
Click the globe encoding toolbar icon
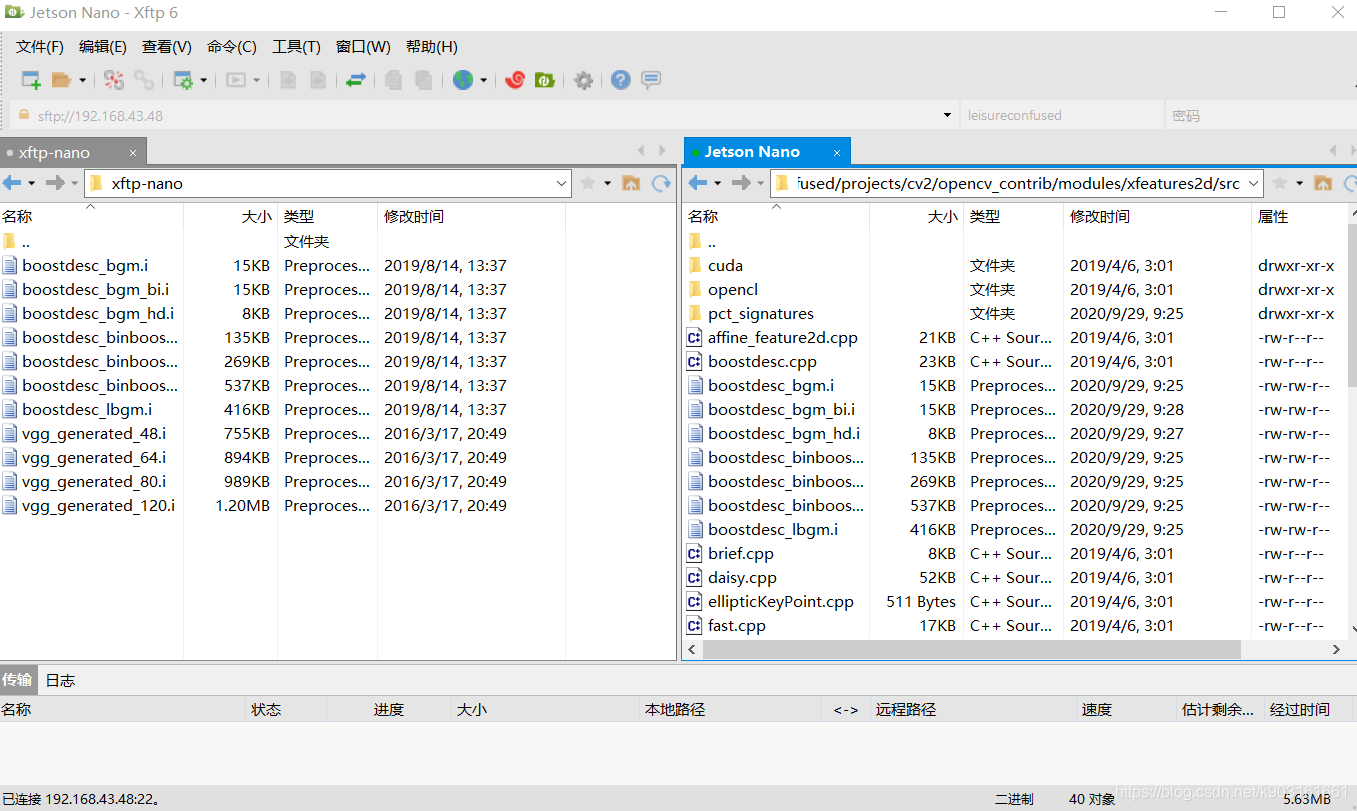(463, 80)
